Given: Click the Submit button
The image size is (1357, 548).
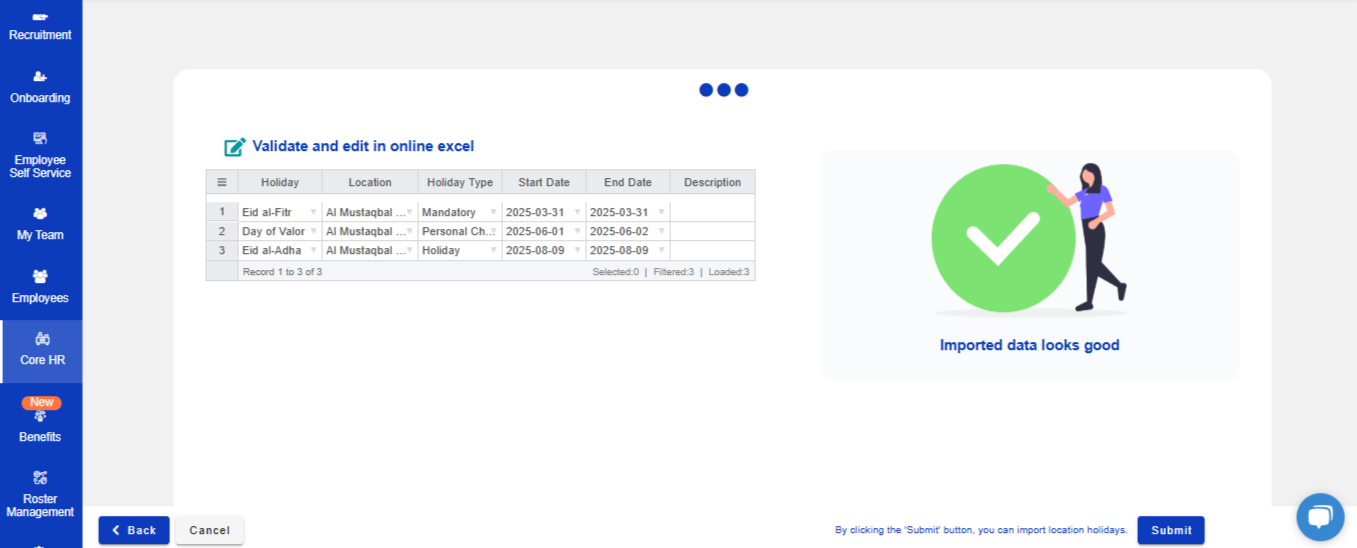Looking at the screenshot, I should (x=1170, y=530).
